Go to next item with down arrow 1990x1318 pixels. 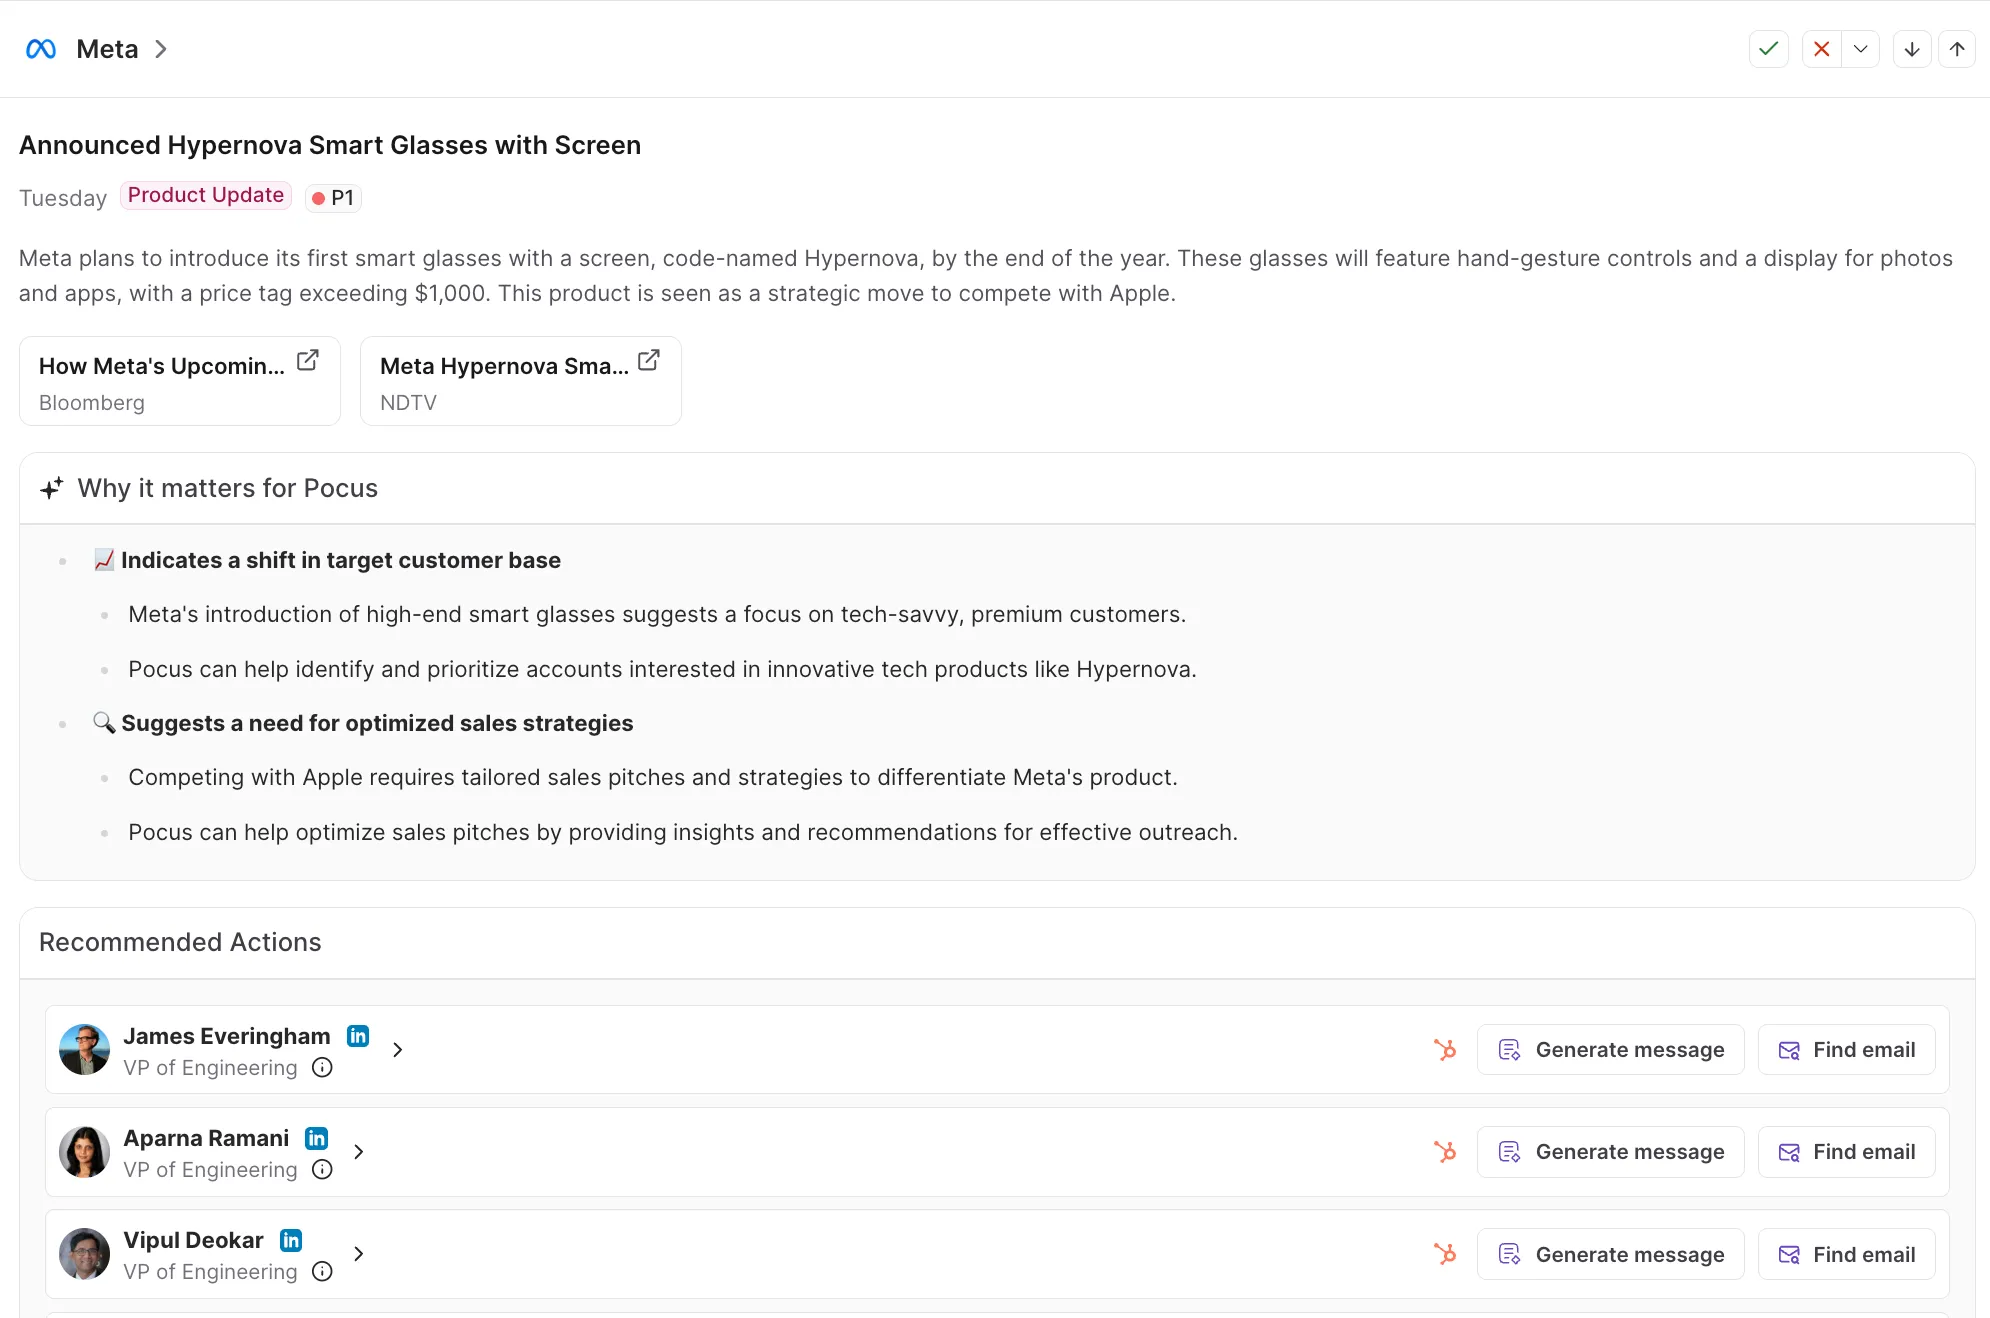(1912, 49)
